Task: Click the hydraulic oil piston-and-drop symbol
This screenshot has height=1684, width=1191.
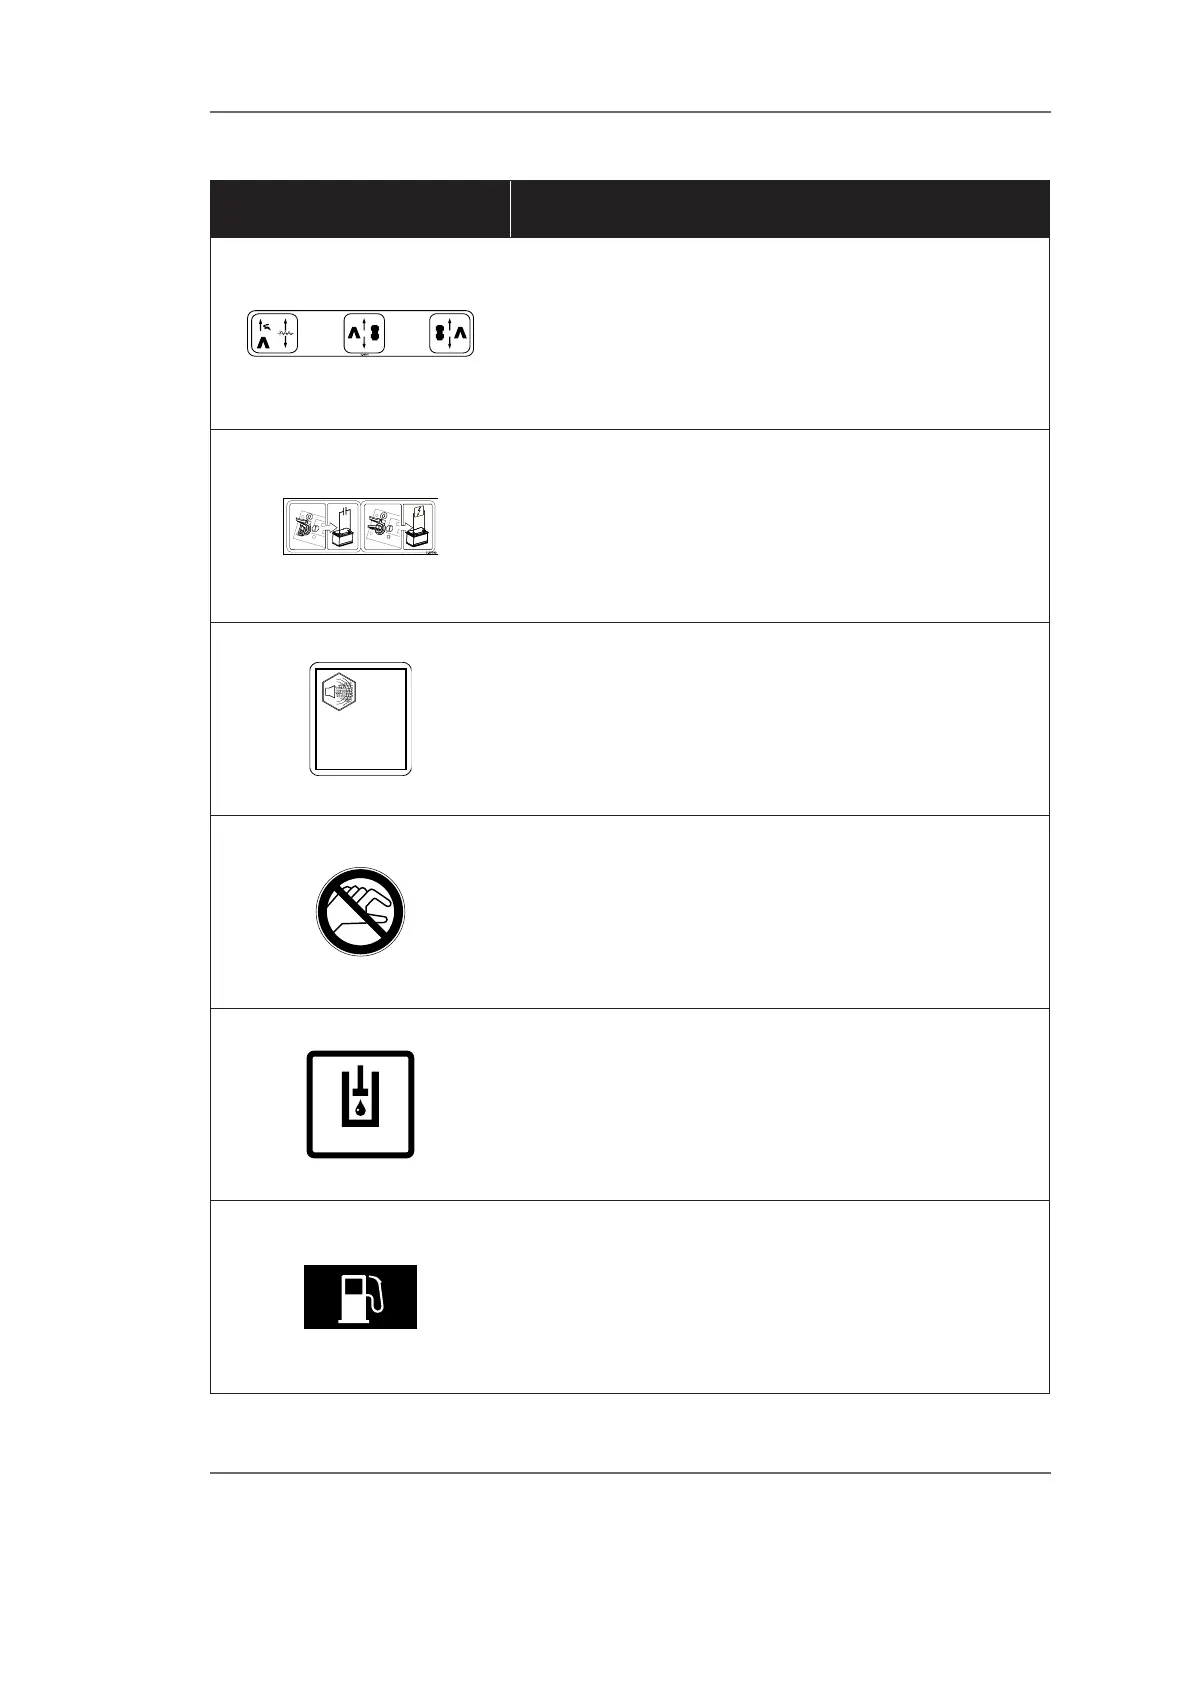Action: (x=360, y=1104)
